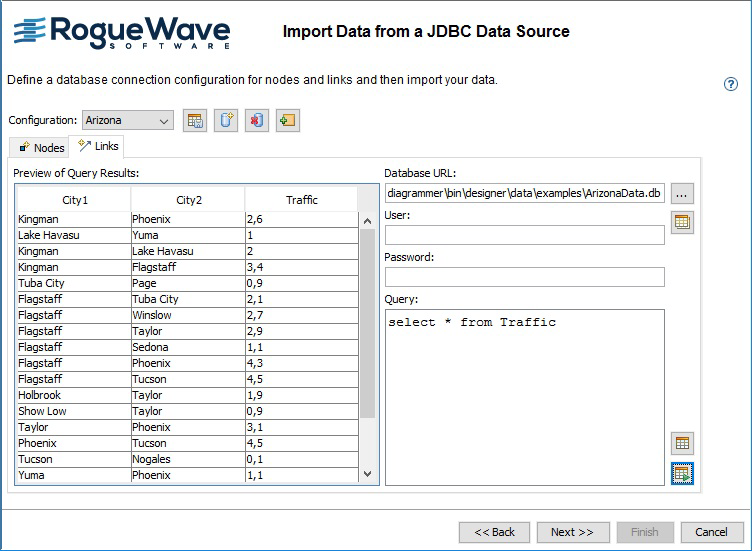Browse for database file with ellipsis button

[682, 193]
